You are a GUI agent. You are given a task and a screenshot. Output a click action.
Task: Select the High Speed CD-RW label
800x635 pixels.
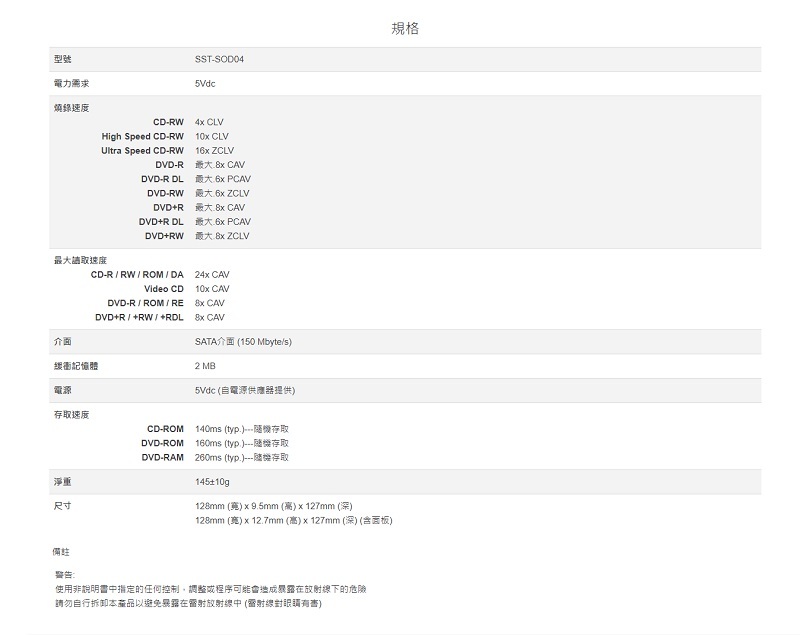142,136
